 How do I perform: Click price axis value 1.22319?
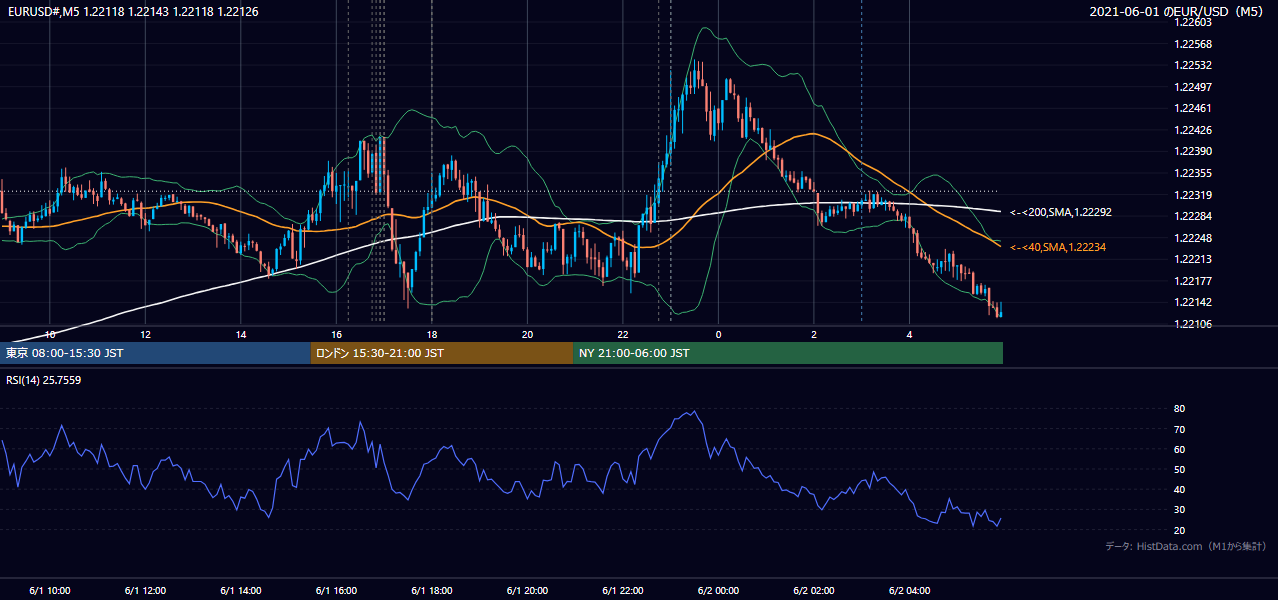[1193, 195]
